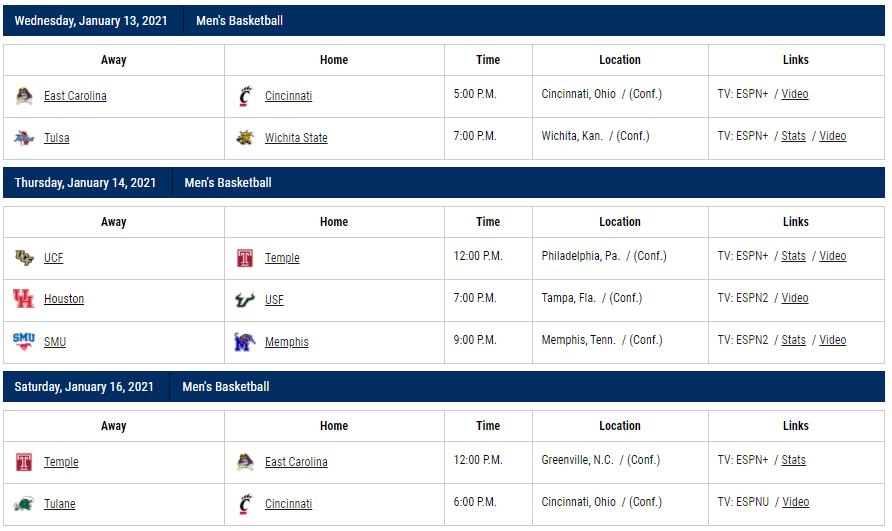Click the Memphis Tigers logo icon
This screenshot has width=892, height=531.
(x=245, y=341)
